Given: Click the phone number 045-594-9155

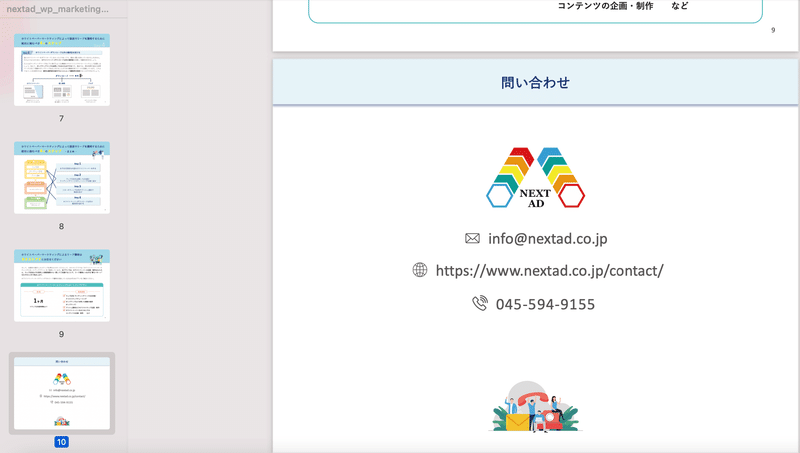Looking at the screenshot, I should pyautogui.click(x=545, y=305).
